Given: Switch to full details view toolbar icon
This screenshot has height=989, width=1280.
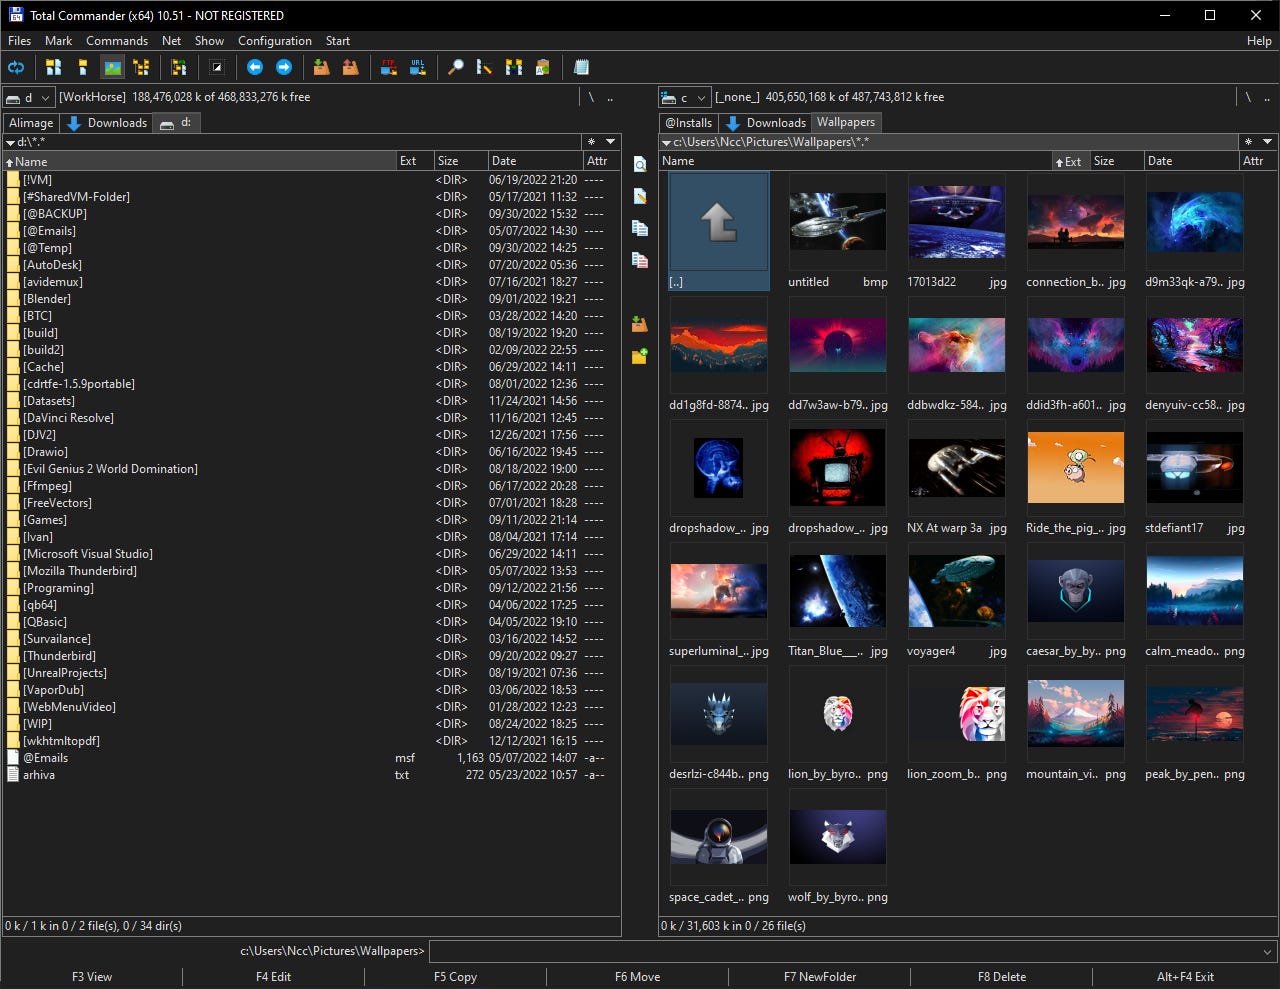Looking at the screenshot, I should pyautogui.click(x=83, y=67).
